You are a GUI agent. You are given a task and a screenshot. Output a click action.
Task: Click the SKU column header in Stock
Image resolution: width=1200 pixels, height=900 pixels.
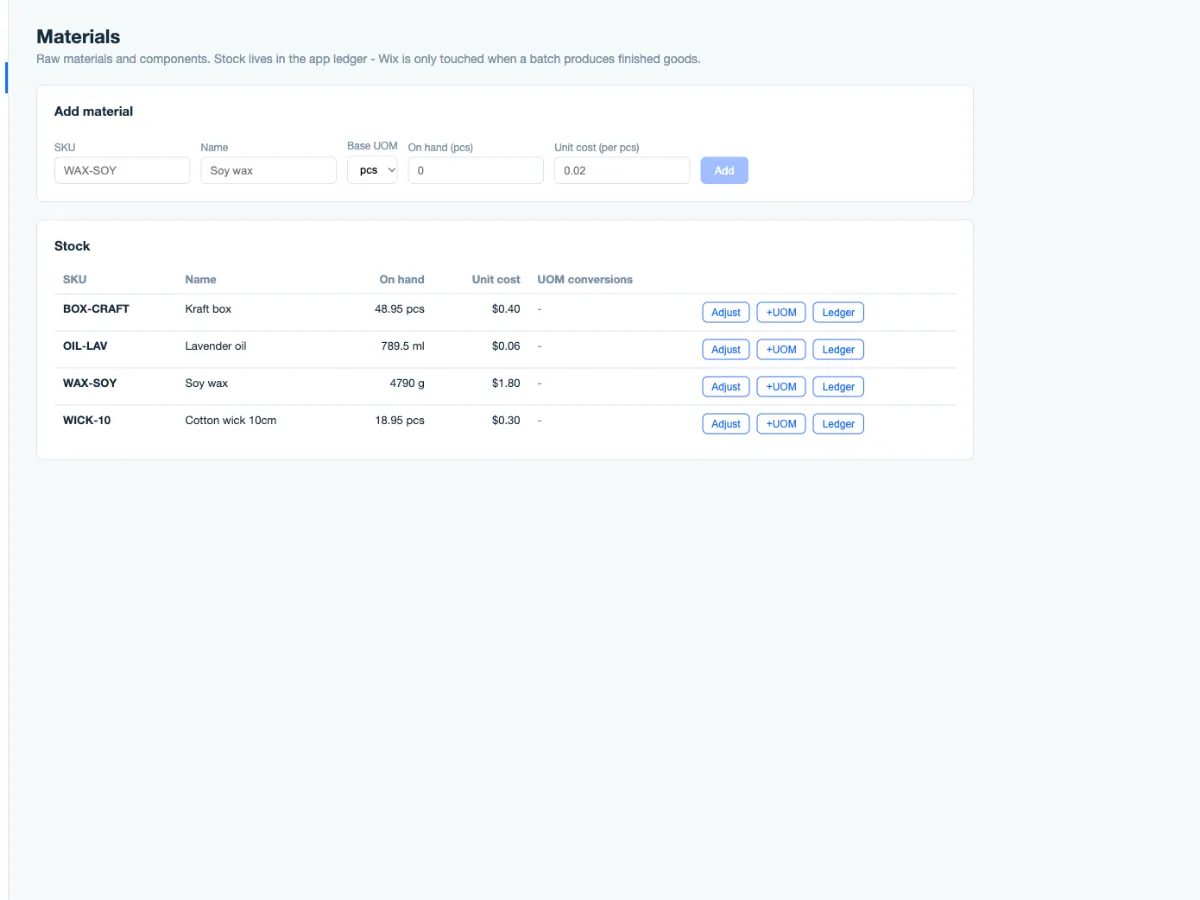click(74, 279)
